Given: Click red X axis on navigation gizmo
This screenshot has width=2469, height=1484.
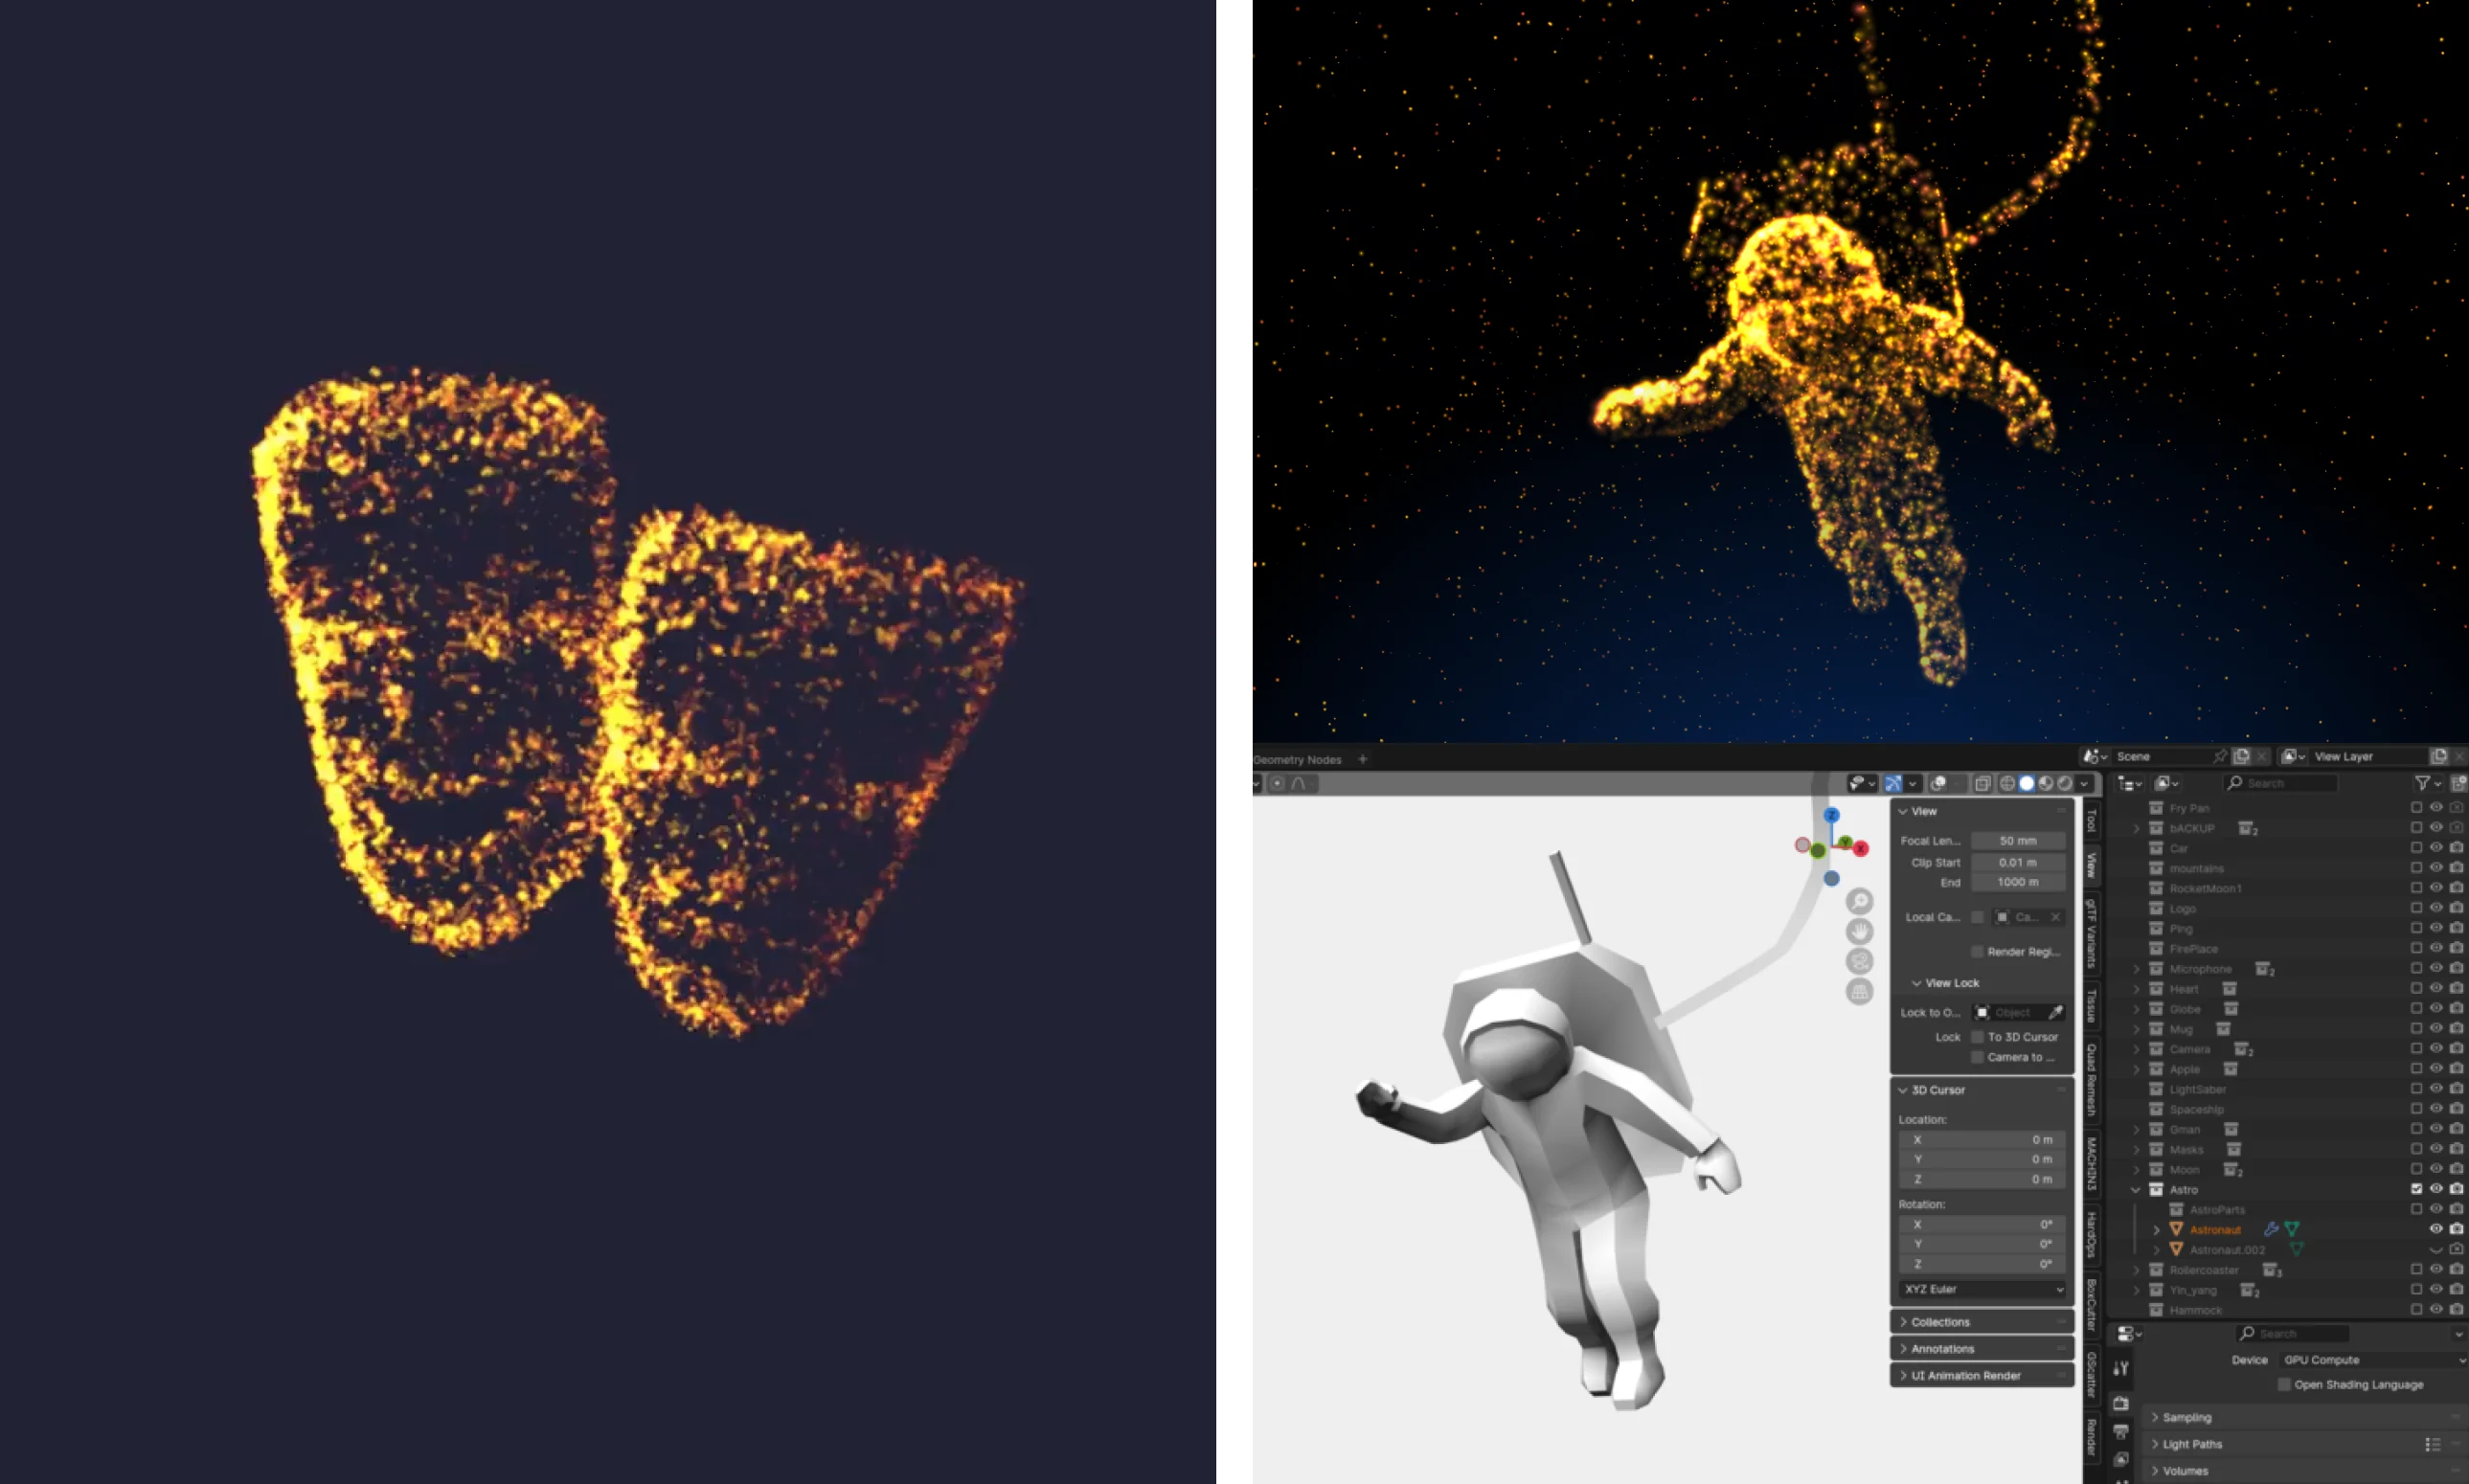Looking at the screenshot, I should [x=1860, y=849].
